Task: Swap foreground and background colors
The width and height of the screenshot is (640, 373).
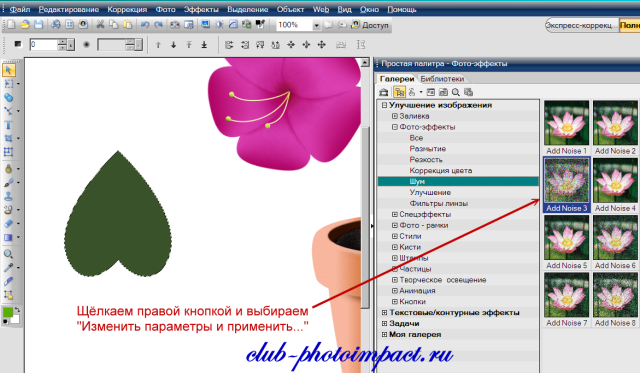Action: point(17,310)
